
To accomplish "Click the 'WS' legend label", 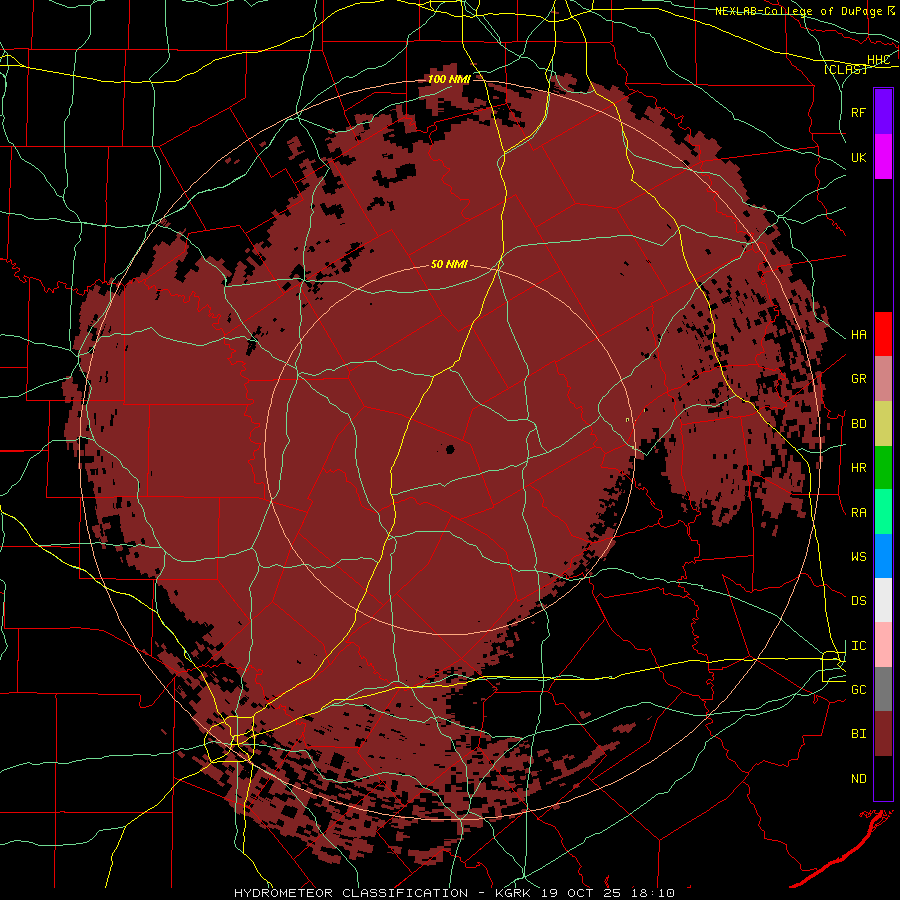I will click(x=858, y=557).
